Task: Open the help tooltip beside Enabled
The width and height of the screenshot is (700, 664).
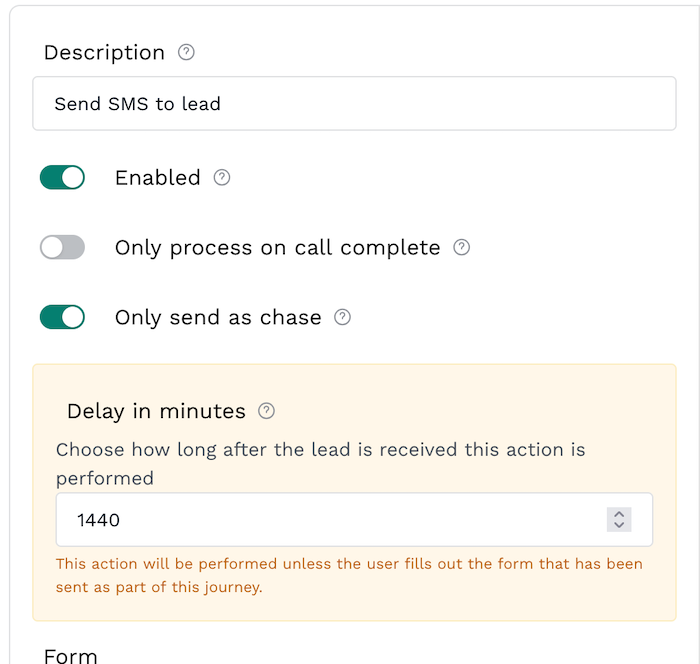Action: [x=222, y=178]
